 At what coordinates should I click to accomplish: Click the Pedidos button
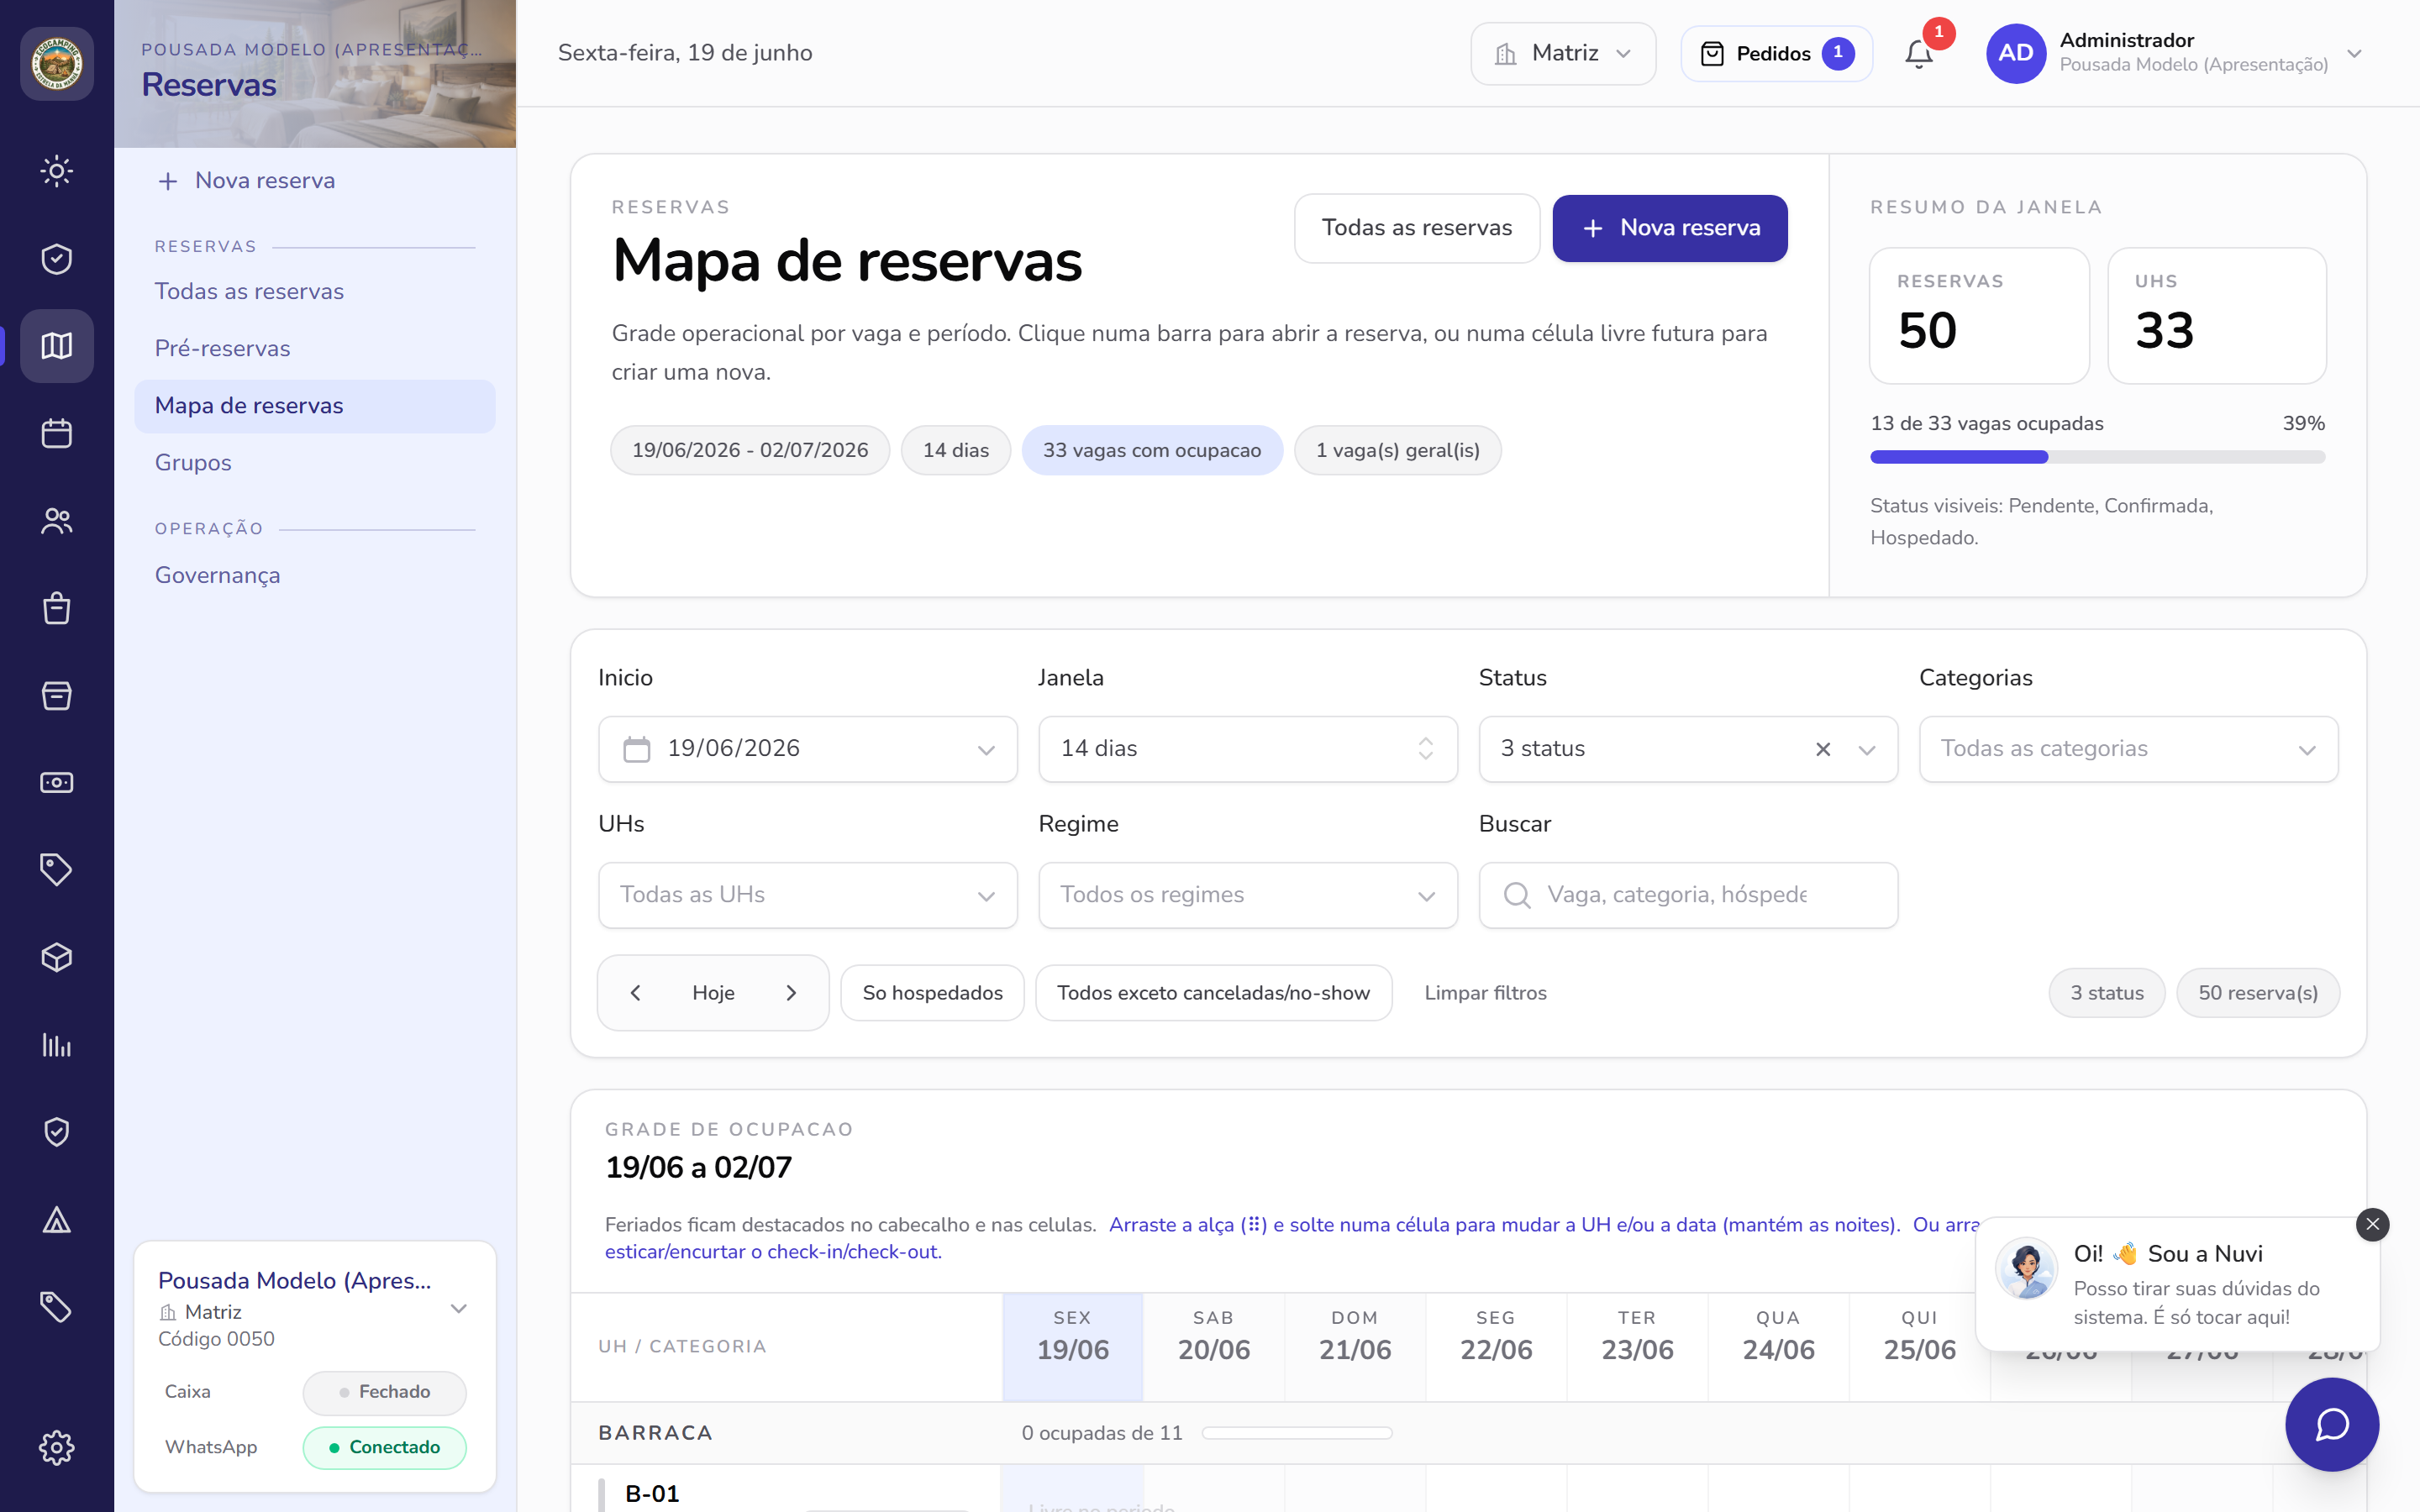pyautogui.click(x=1776, y=53)
